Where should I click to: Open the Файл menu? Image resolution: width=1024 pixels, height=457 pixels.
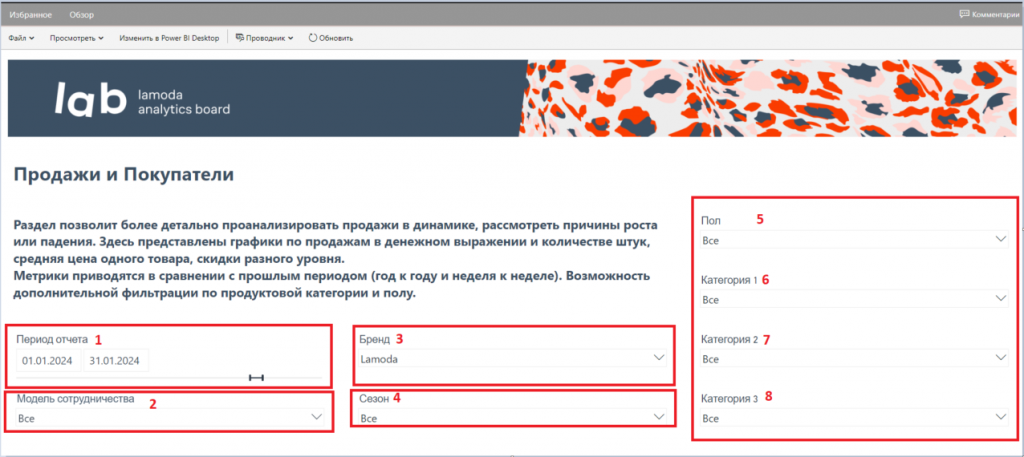[x=22, y=38]
